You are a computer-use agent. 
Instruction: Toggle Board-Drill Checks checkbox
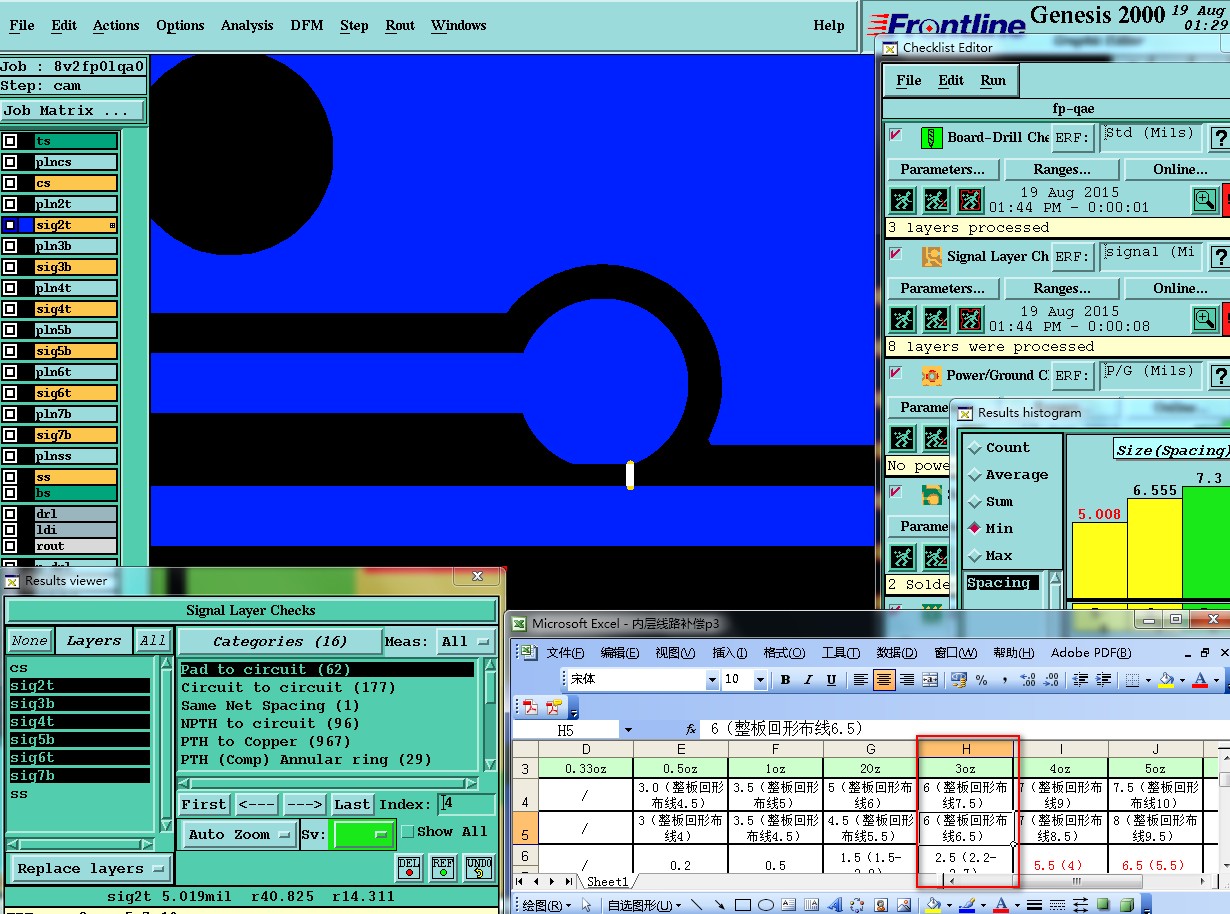pyautogui.click(x=896, y=134)
